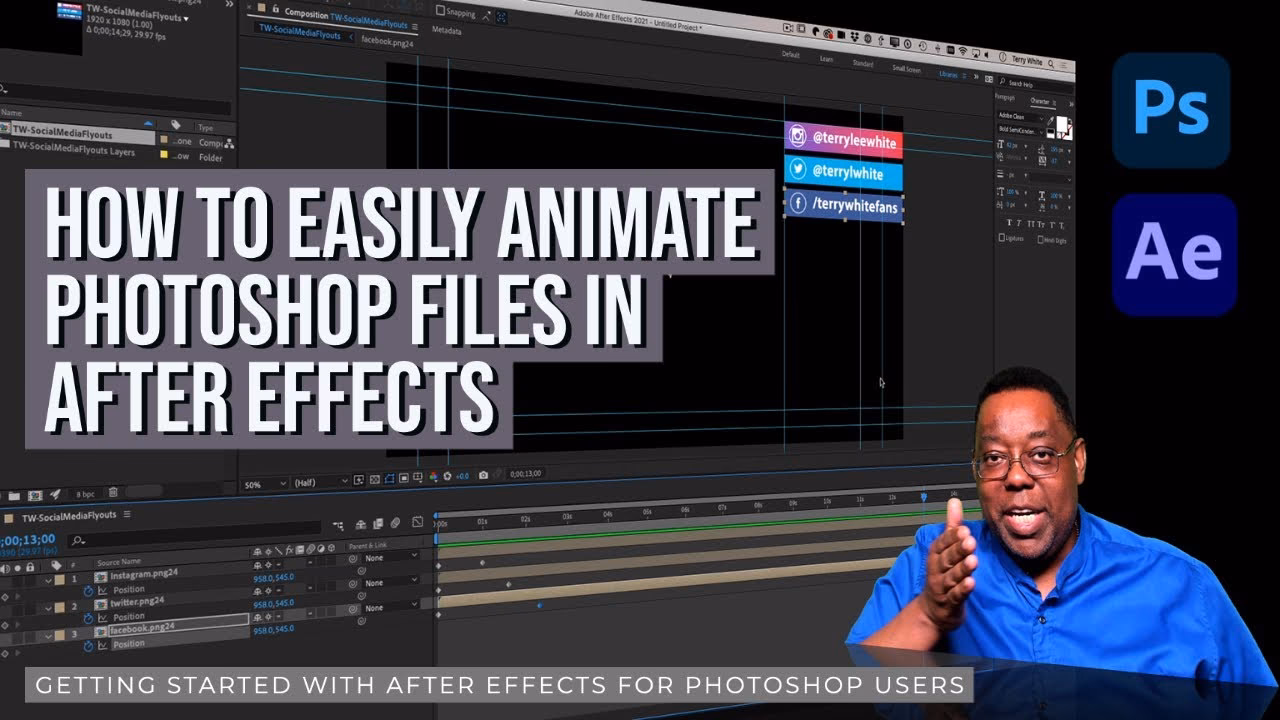The width and height of the screenshot is (1280, 720).
Task: Click the Small Screen workspace button
Action: [x=907, y=68]
